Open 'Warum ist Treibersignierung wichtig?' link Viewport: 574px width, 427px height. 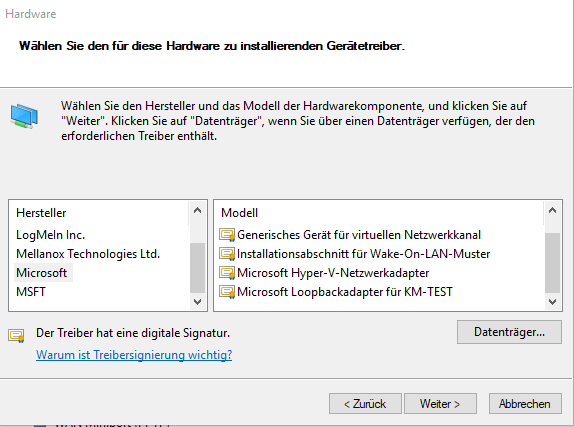pyautogui.click(x=134, y=354)
